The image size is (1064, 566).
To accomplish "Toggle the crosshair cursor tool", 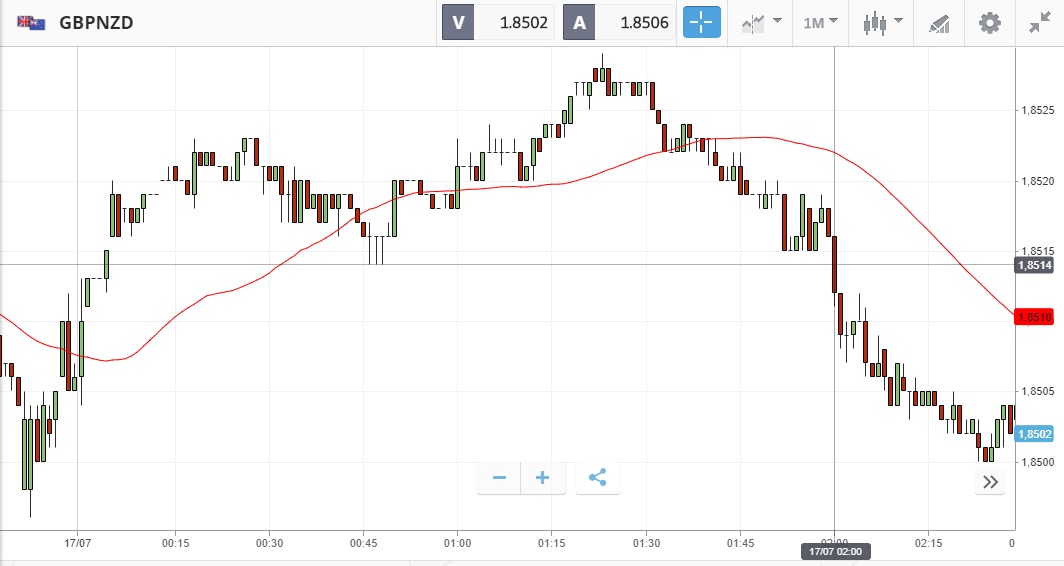I will pos(701,22).
